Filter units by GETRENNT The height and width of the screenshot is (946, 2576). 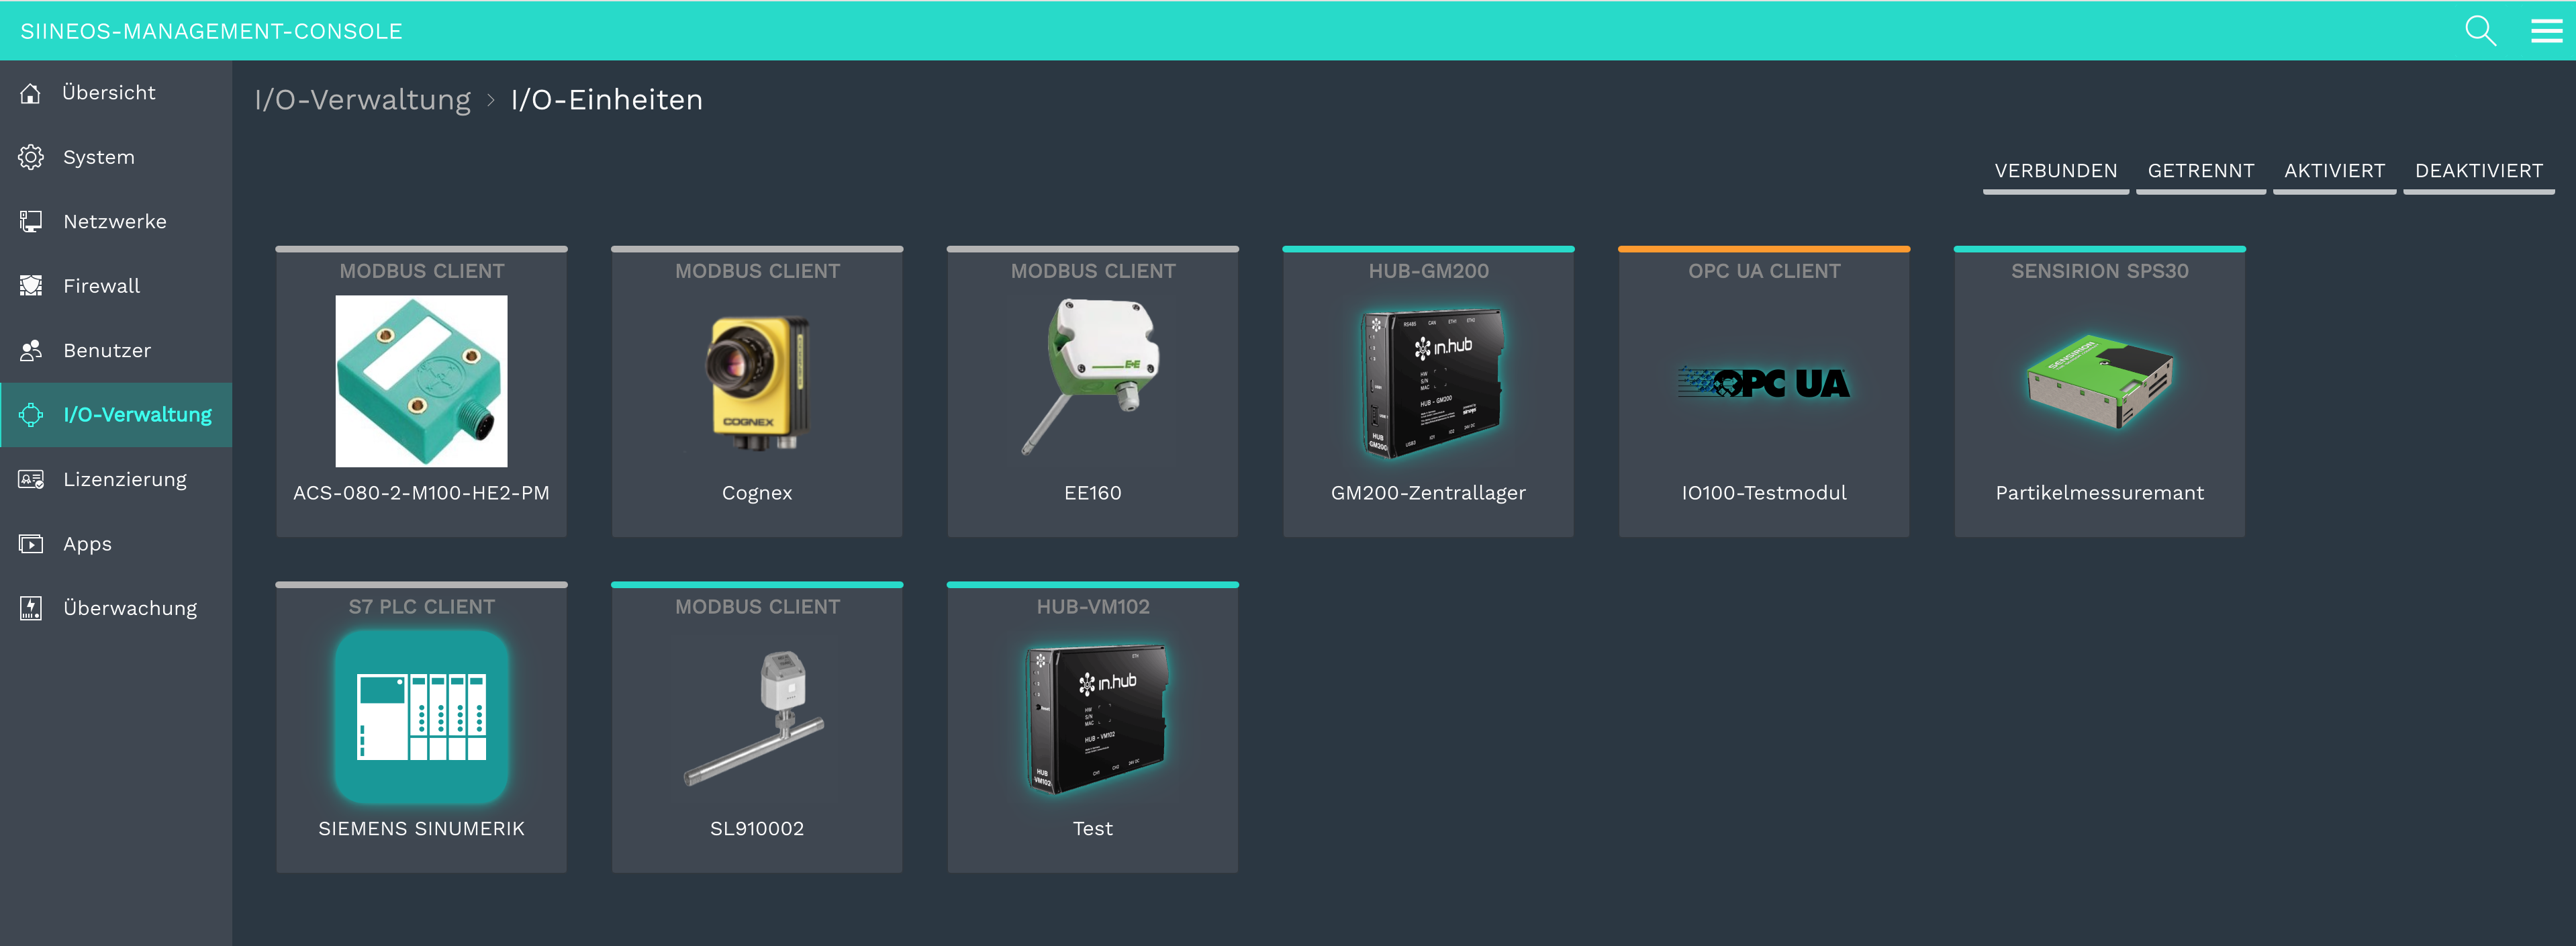(x=2200, y=171)
